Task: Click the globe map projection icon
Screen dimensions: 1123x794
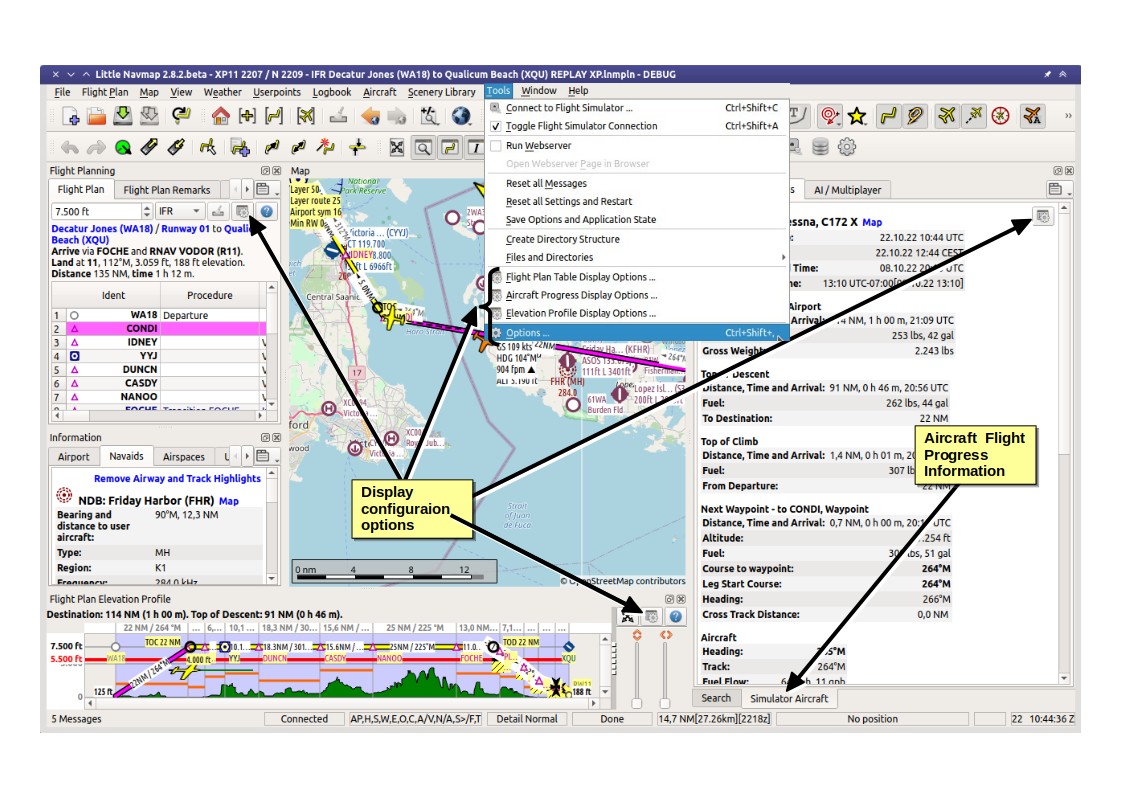Action: pos(461,115)
